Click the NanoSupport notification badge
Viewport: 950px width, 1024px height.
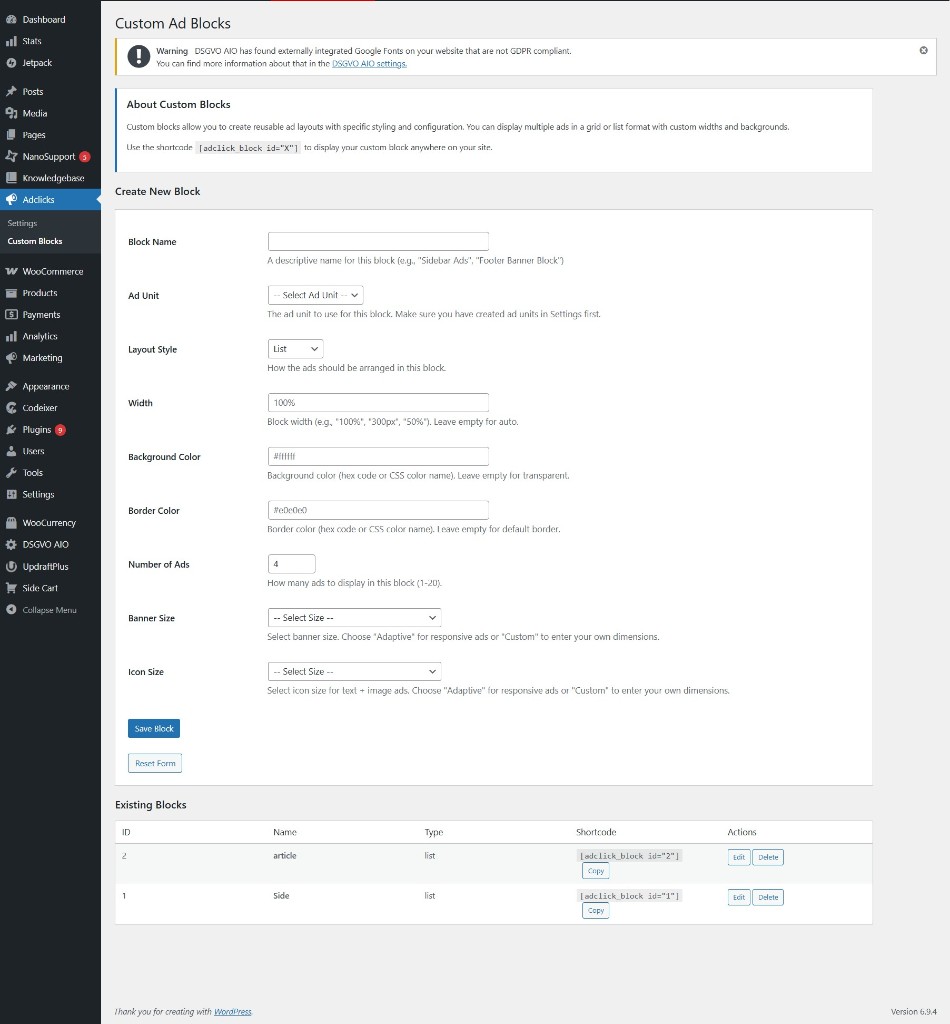pos(84,157)
